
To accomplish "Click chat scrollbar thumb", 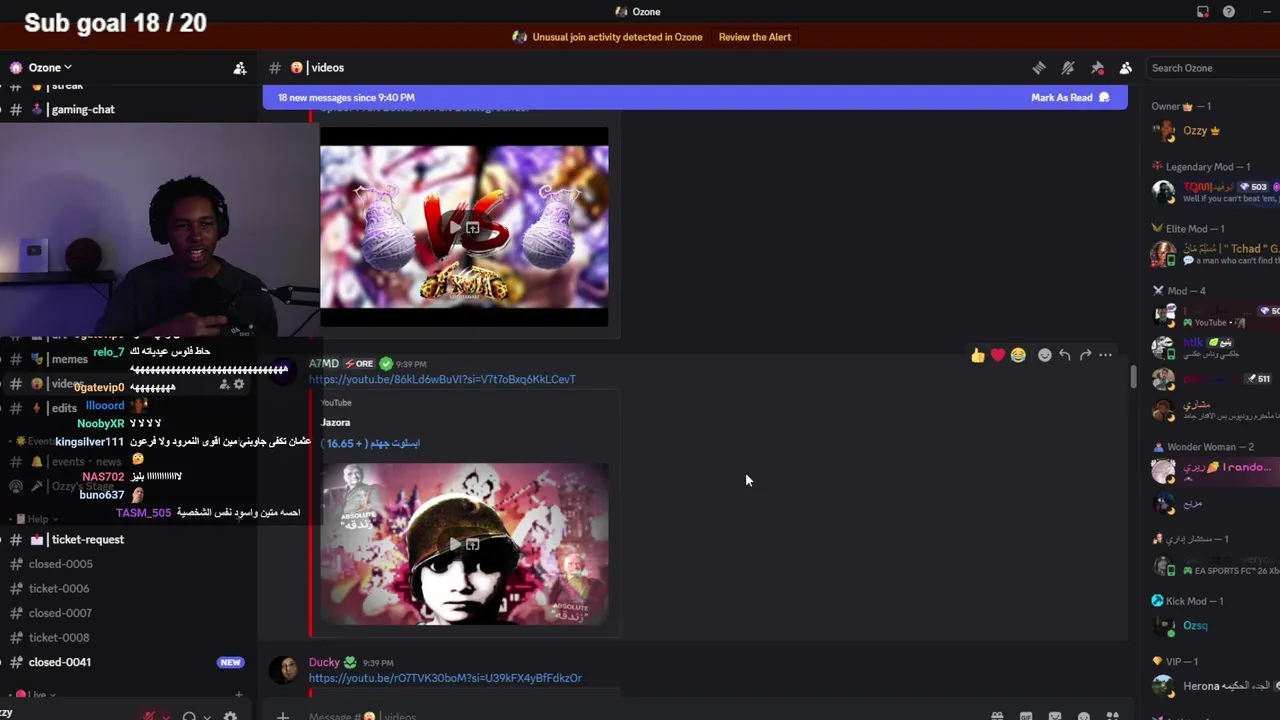I will [1133, 377].
